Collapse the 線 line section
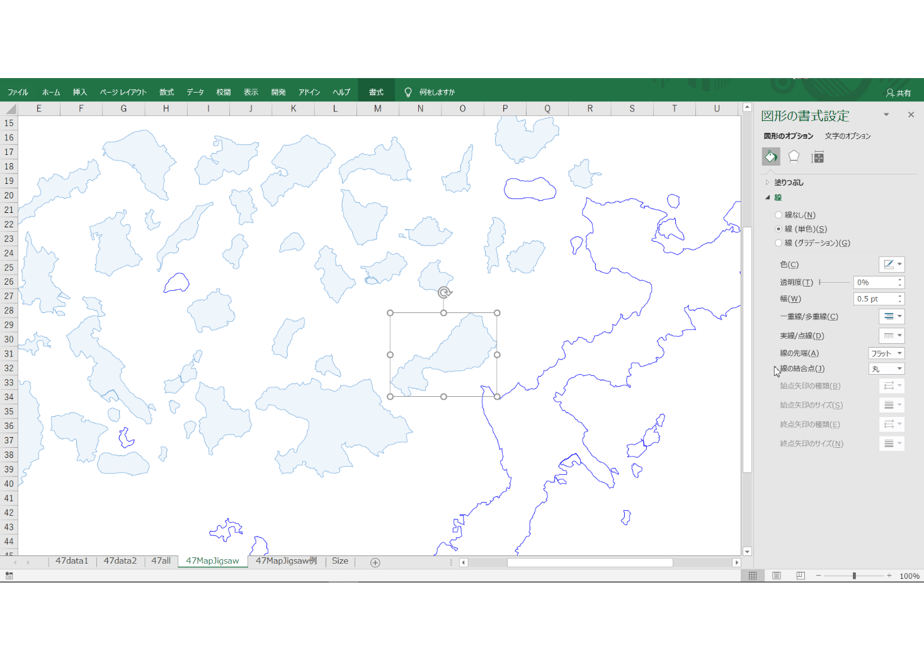Image resolution: width=924 pixels, height=660 pixels. click(767, 197)
